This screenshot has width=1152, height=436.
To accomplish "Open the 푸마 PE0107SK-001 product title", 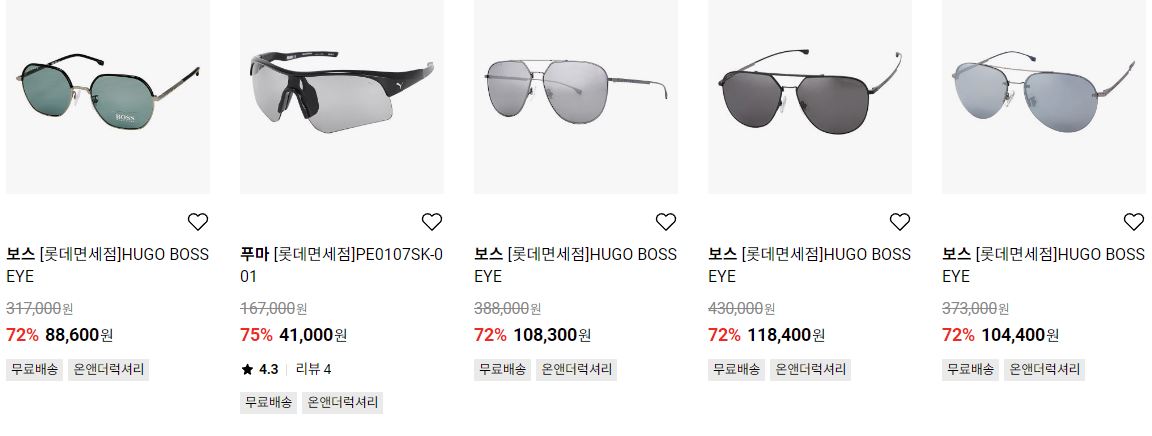I will (342, 265).
